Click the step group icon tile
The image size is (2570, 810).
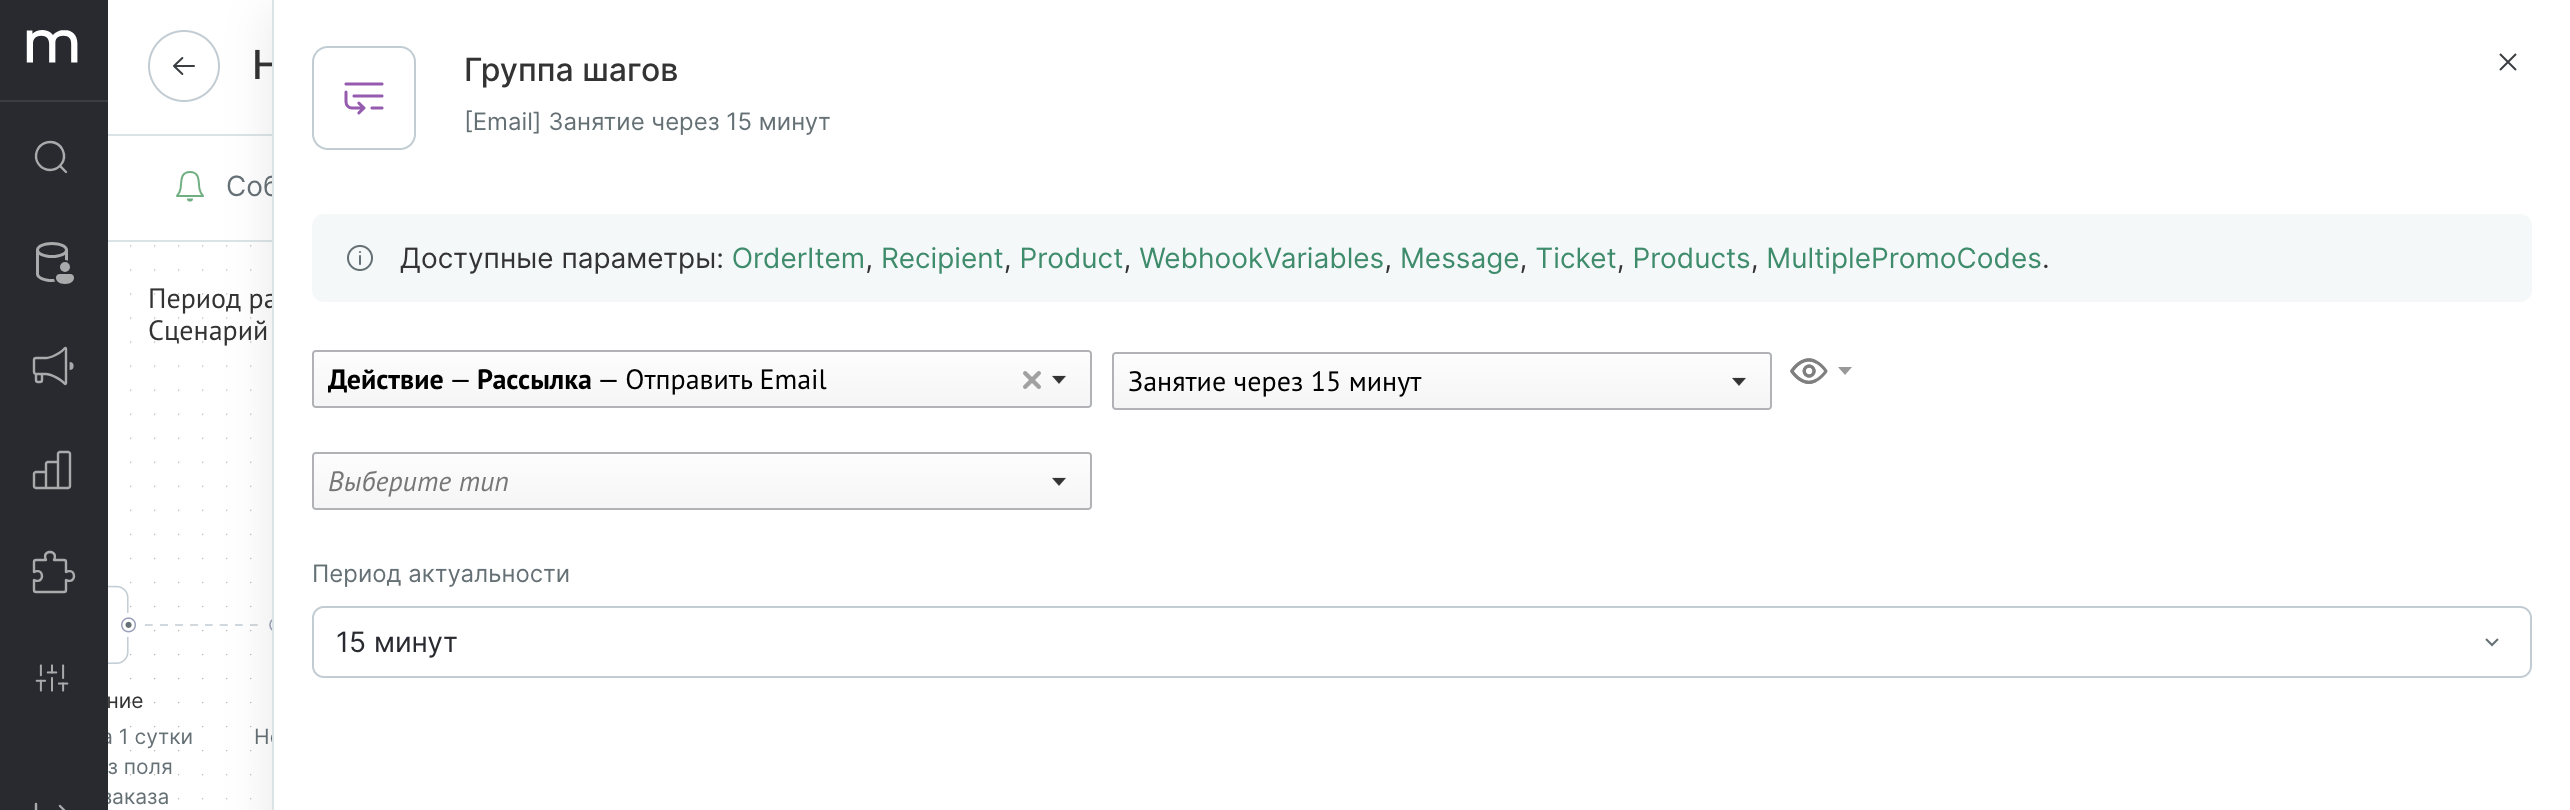tap(364, 98)
